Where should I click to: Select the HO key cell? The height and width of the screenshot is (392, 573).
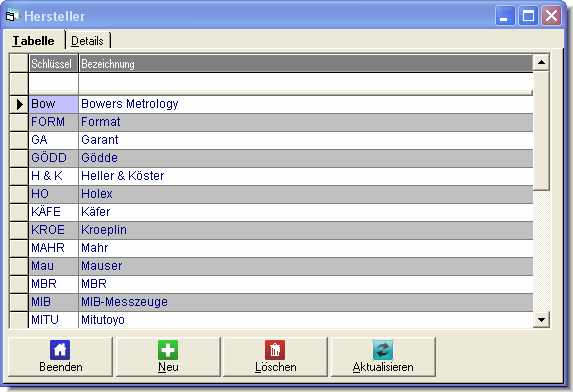[x=53, y=194]
